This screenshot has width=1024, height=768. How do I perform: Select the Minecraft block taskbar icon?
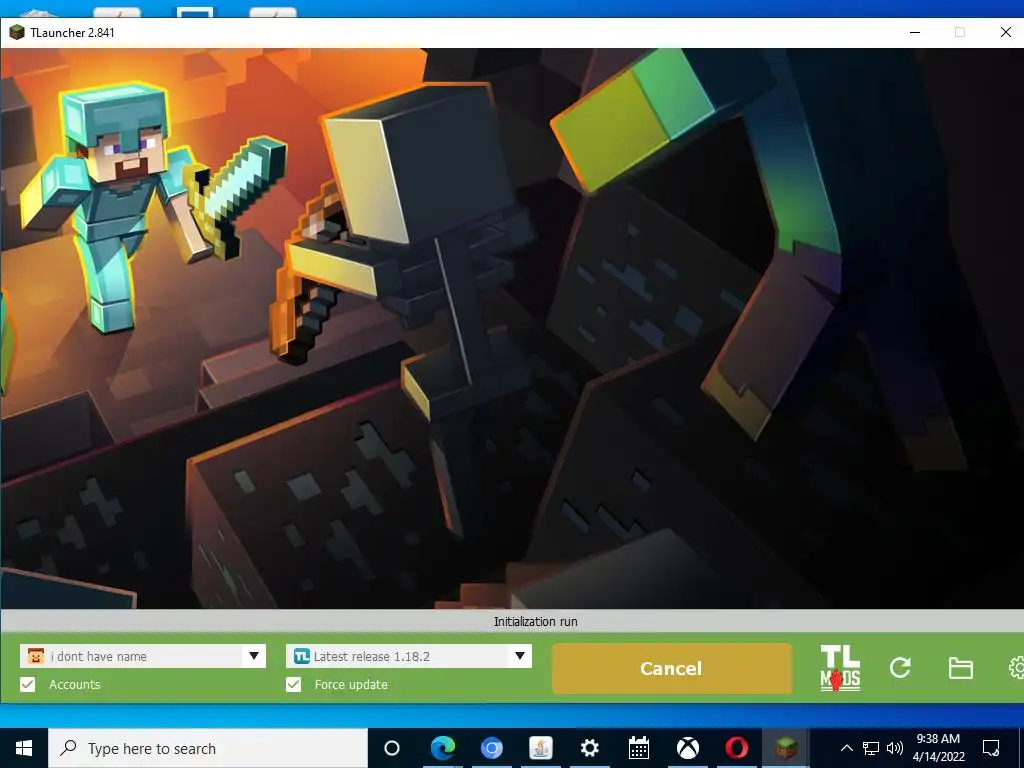coord(786,748)
